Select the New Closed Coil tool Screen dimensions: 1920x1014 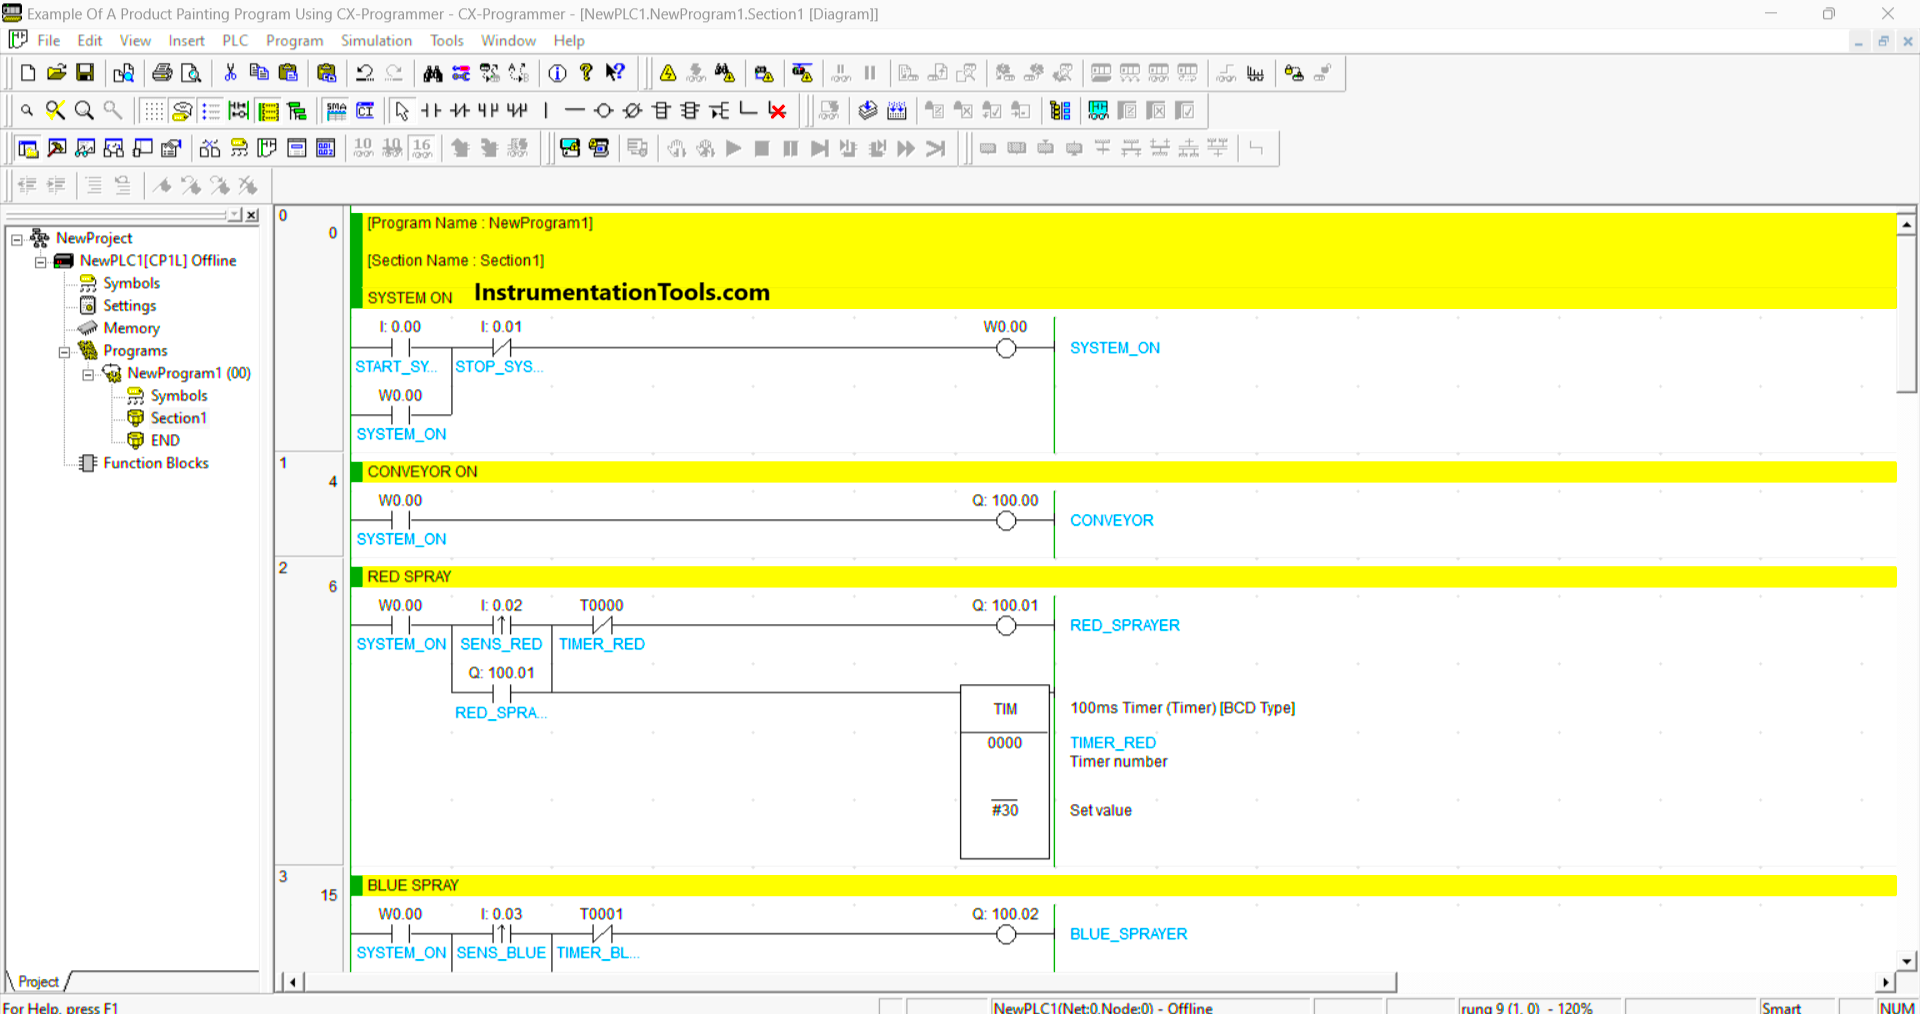631,110
